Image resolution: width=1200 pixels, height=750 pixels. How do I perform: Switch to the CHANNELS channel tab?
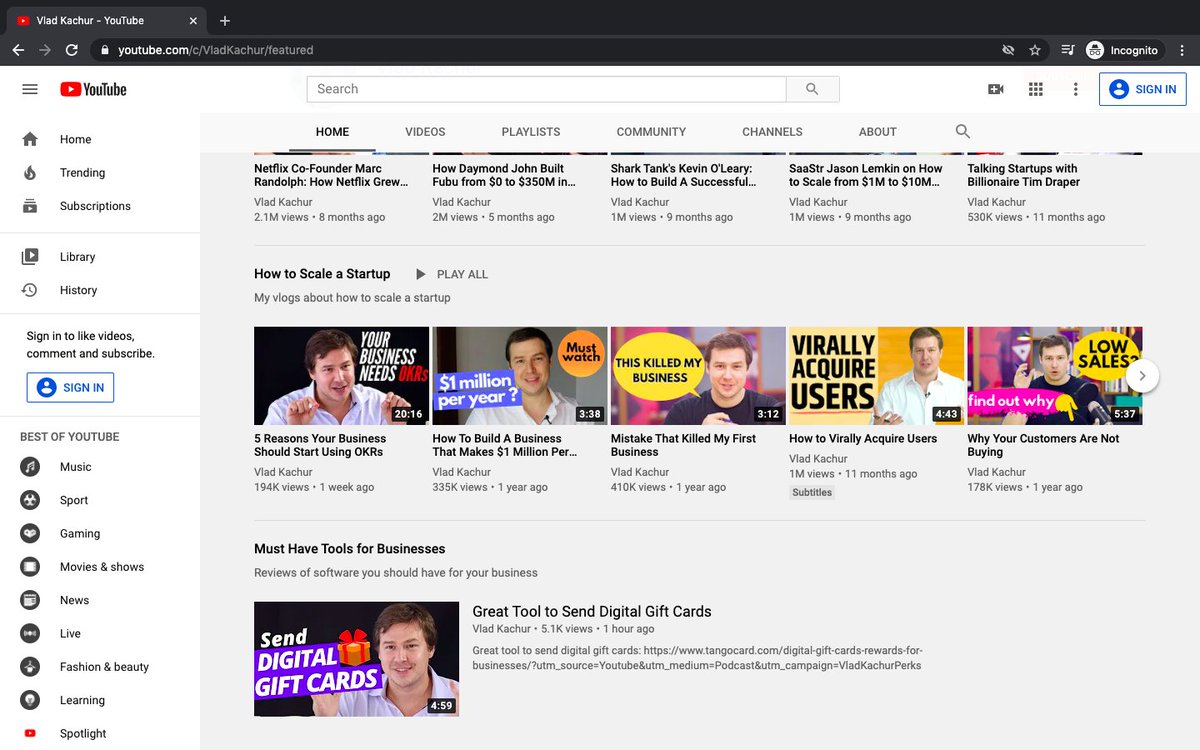(772, 132)
